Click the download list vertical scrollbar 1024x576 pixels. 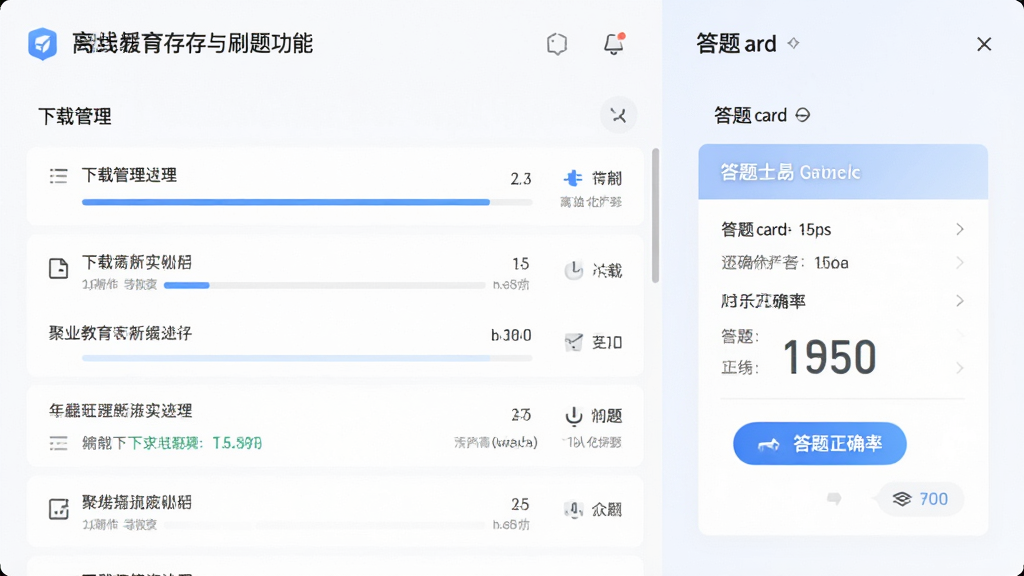655,216
